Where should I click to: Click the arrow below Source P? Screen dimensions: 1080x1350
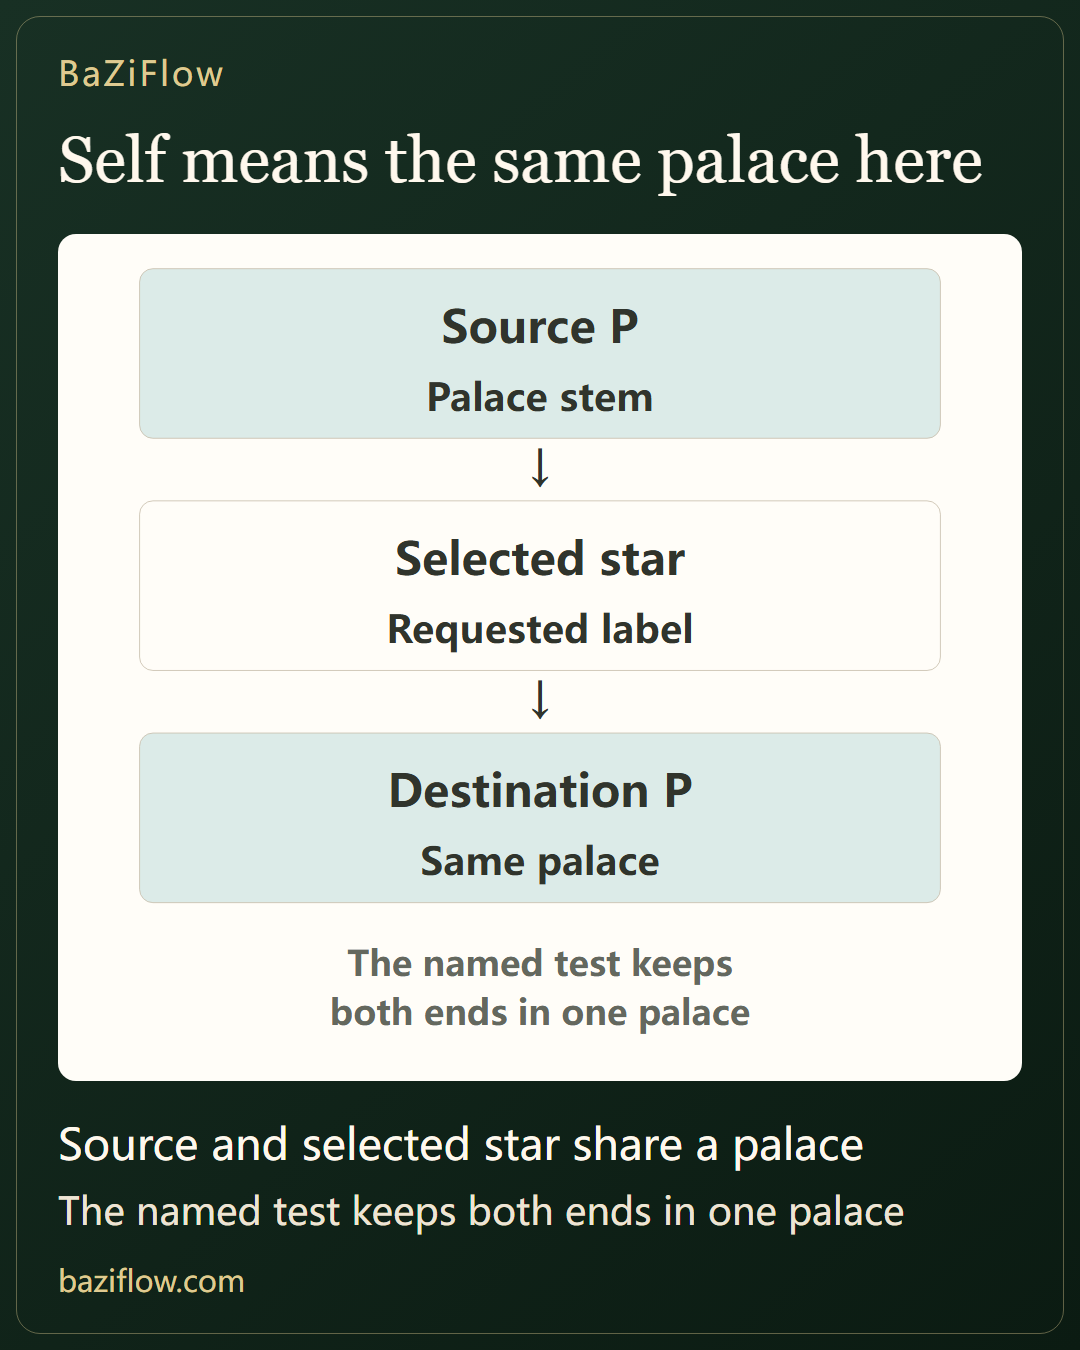[540, 468]
